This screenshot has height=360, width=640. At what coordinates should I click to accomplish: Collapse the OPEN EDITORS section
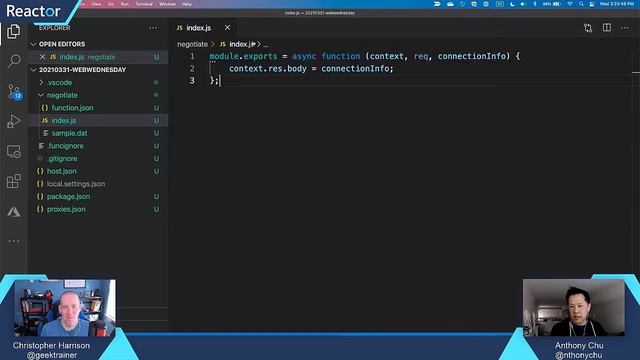(98, 44)
